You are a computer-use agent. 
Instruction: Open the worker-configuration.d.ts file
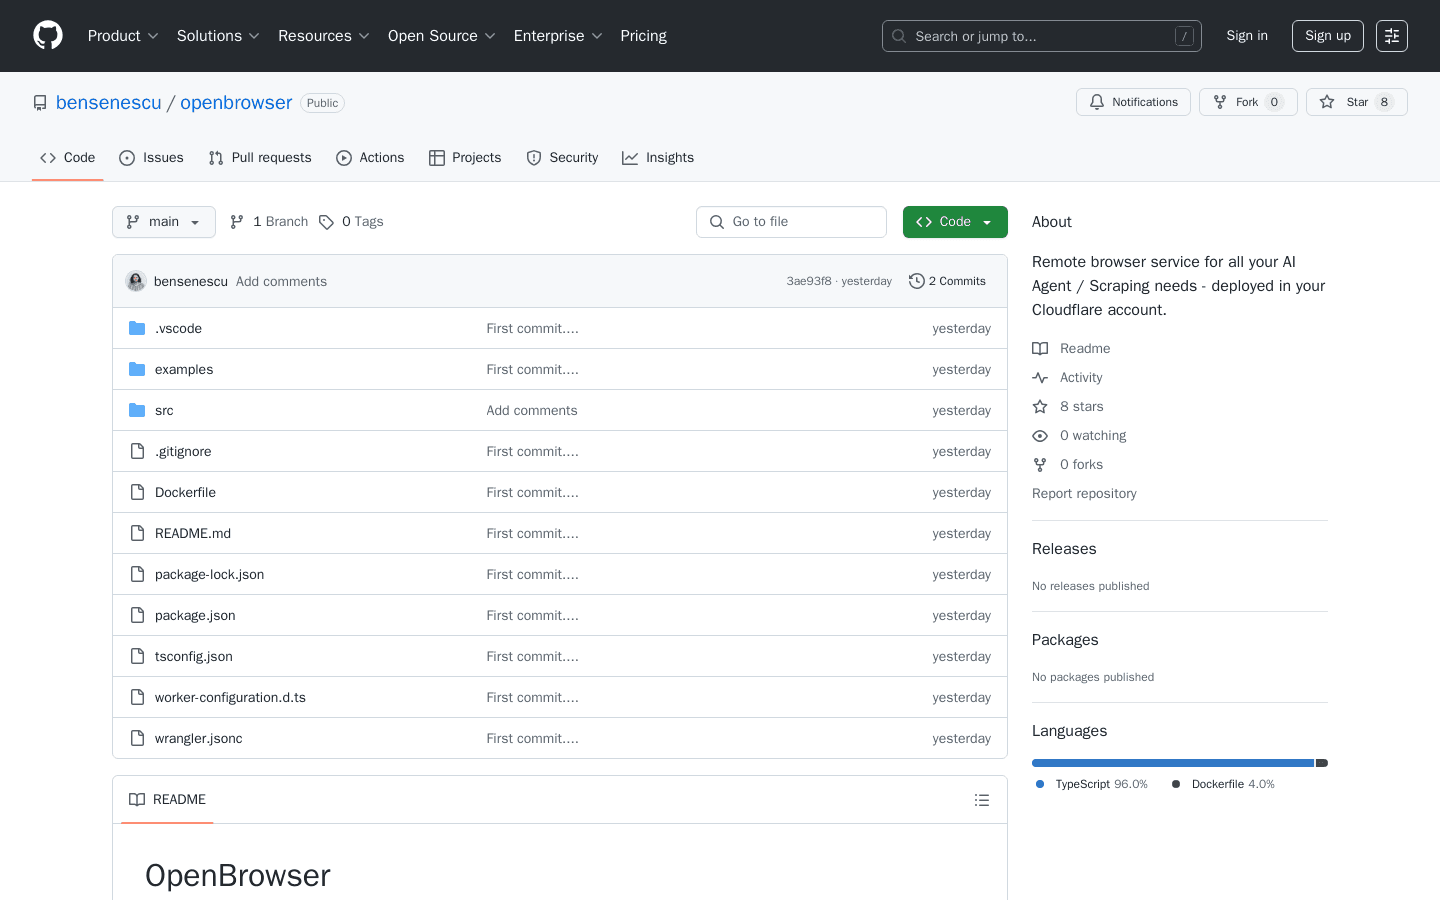pos(230,698)
